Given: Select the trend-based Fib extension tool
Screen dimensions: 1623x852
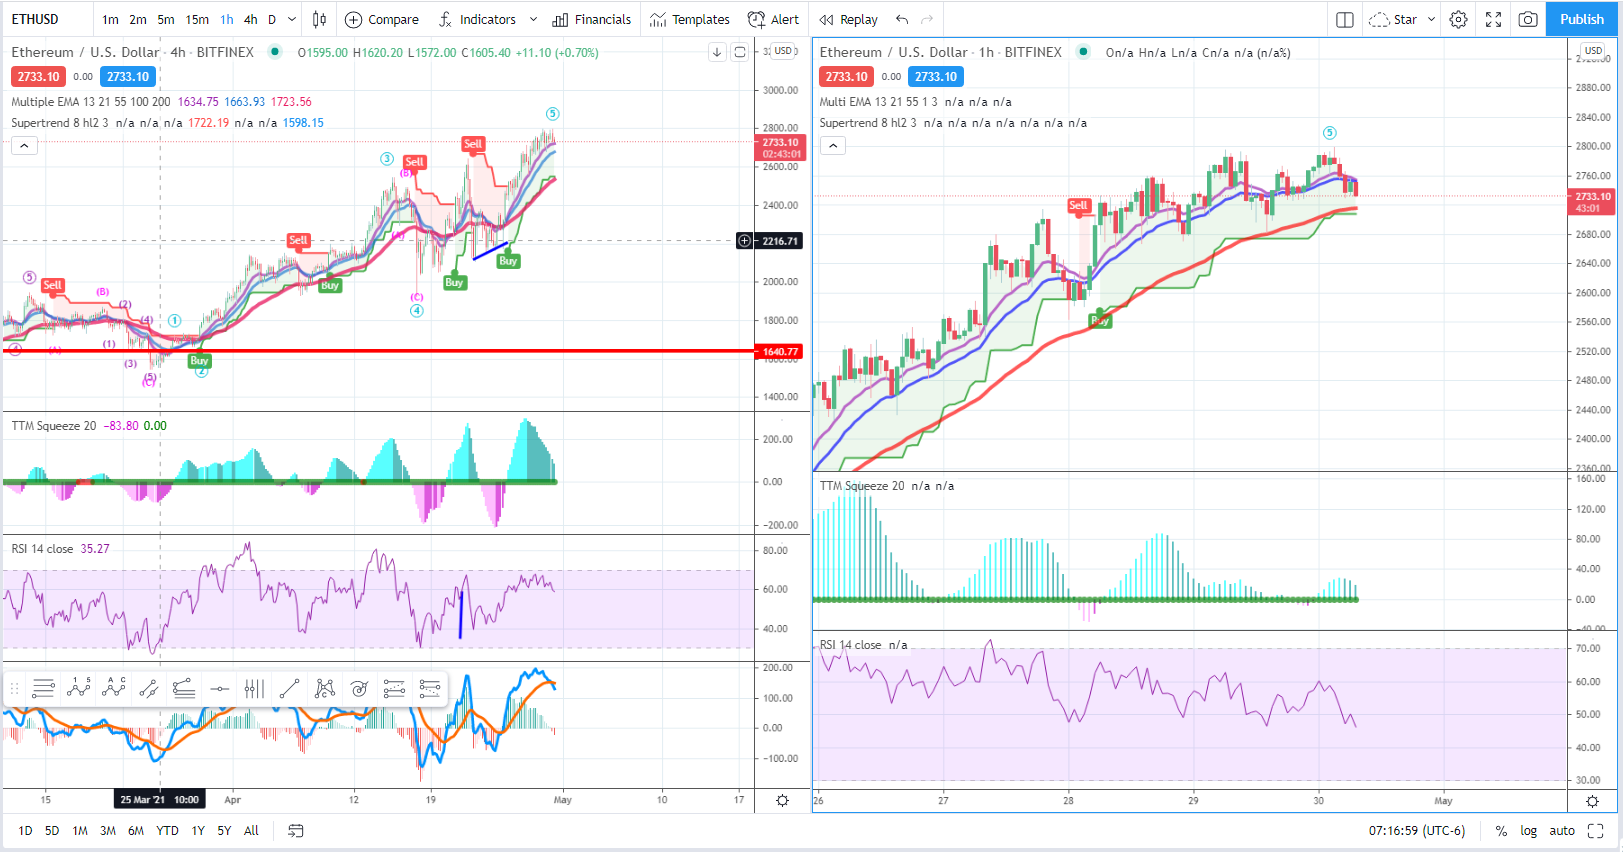Looking at the screenshot, I should click(x=395, y=688).
